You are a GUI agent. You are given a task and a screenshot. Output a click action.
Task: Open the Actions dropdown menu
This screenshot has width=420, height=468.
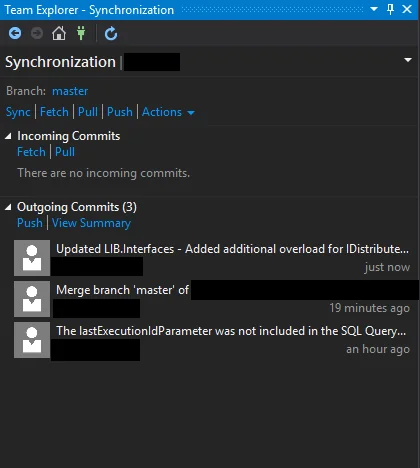click(x=168, y=112)
